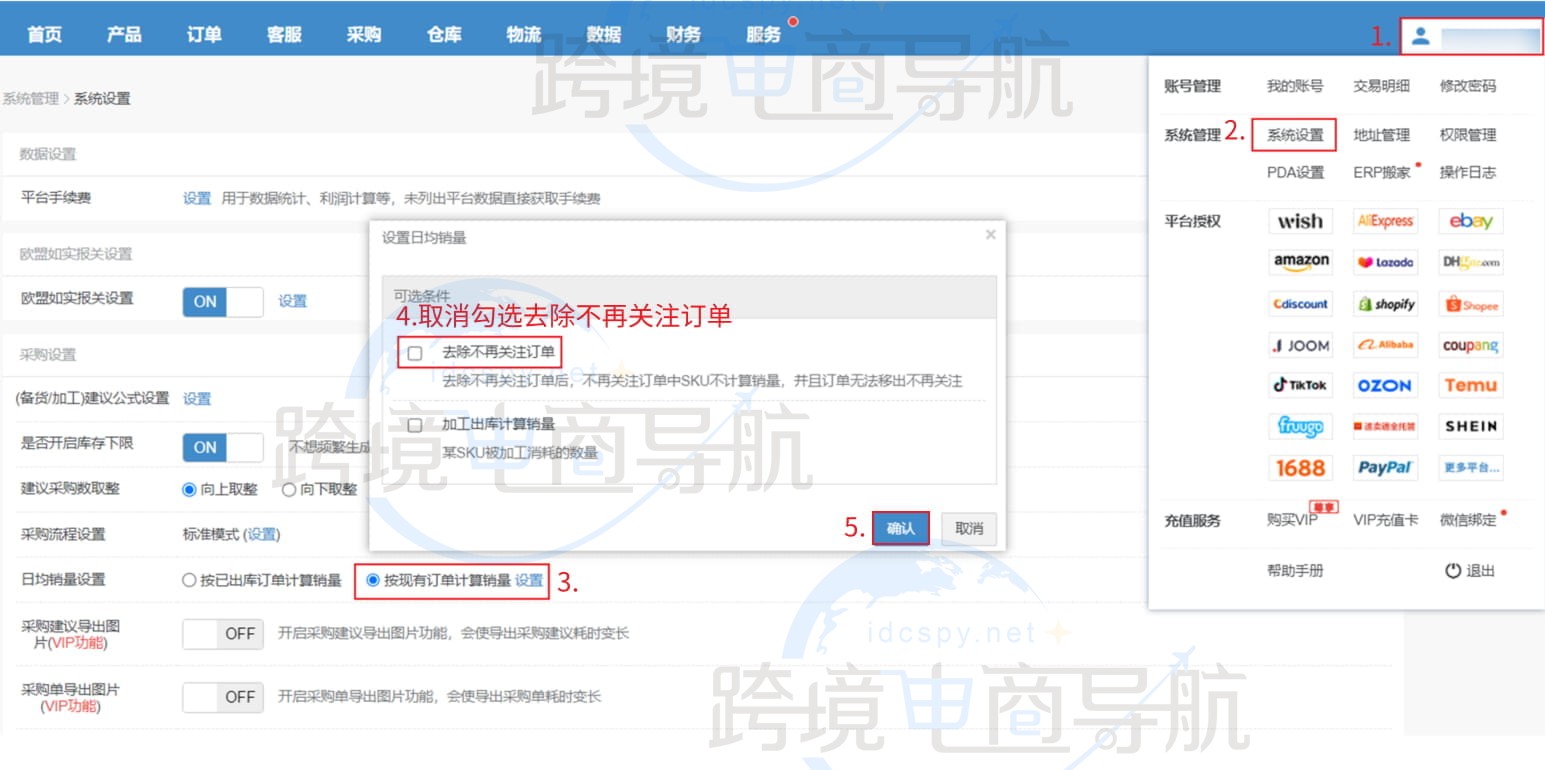Click 确认 to confirm daily sales settings
The image size is (1545, 770).
click(x=900, y=528)
